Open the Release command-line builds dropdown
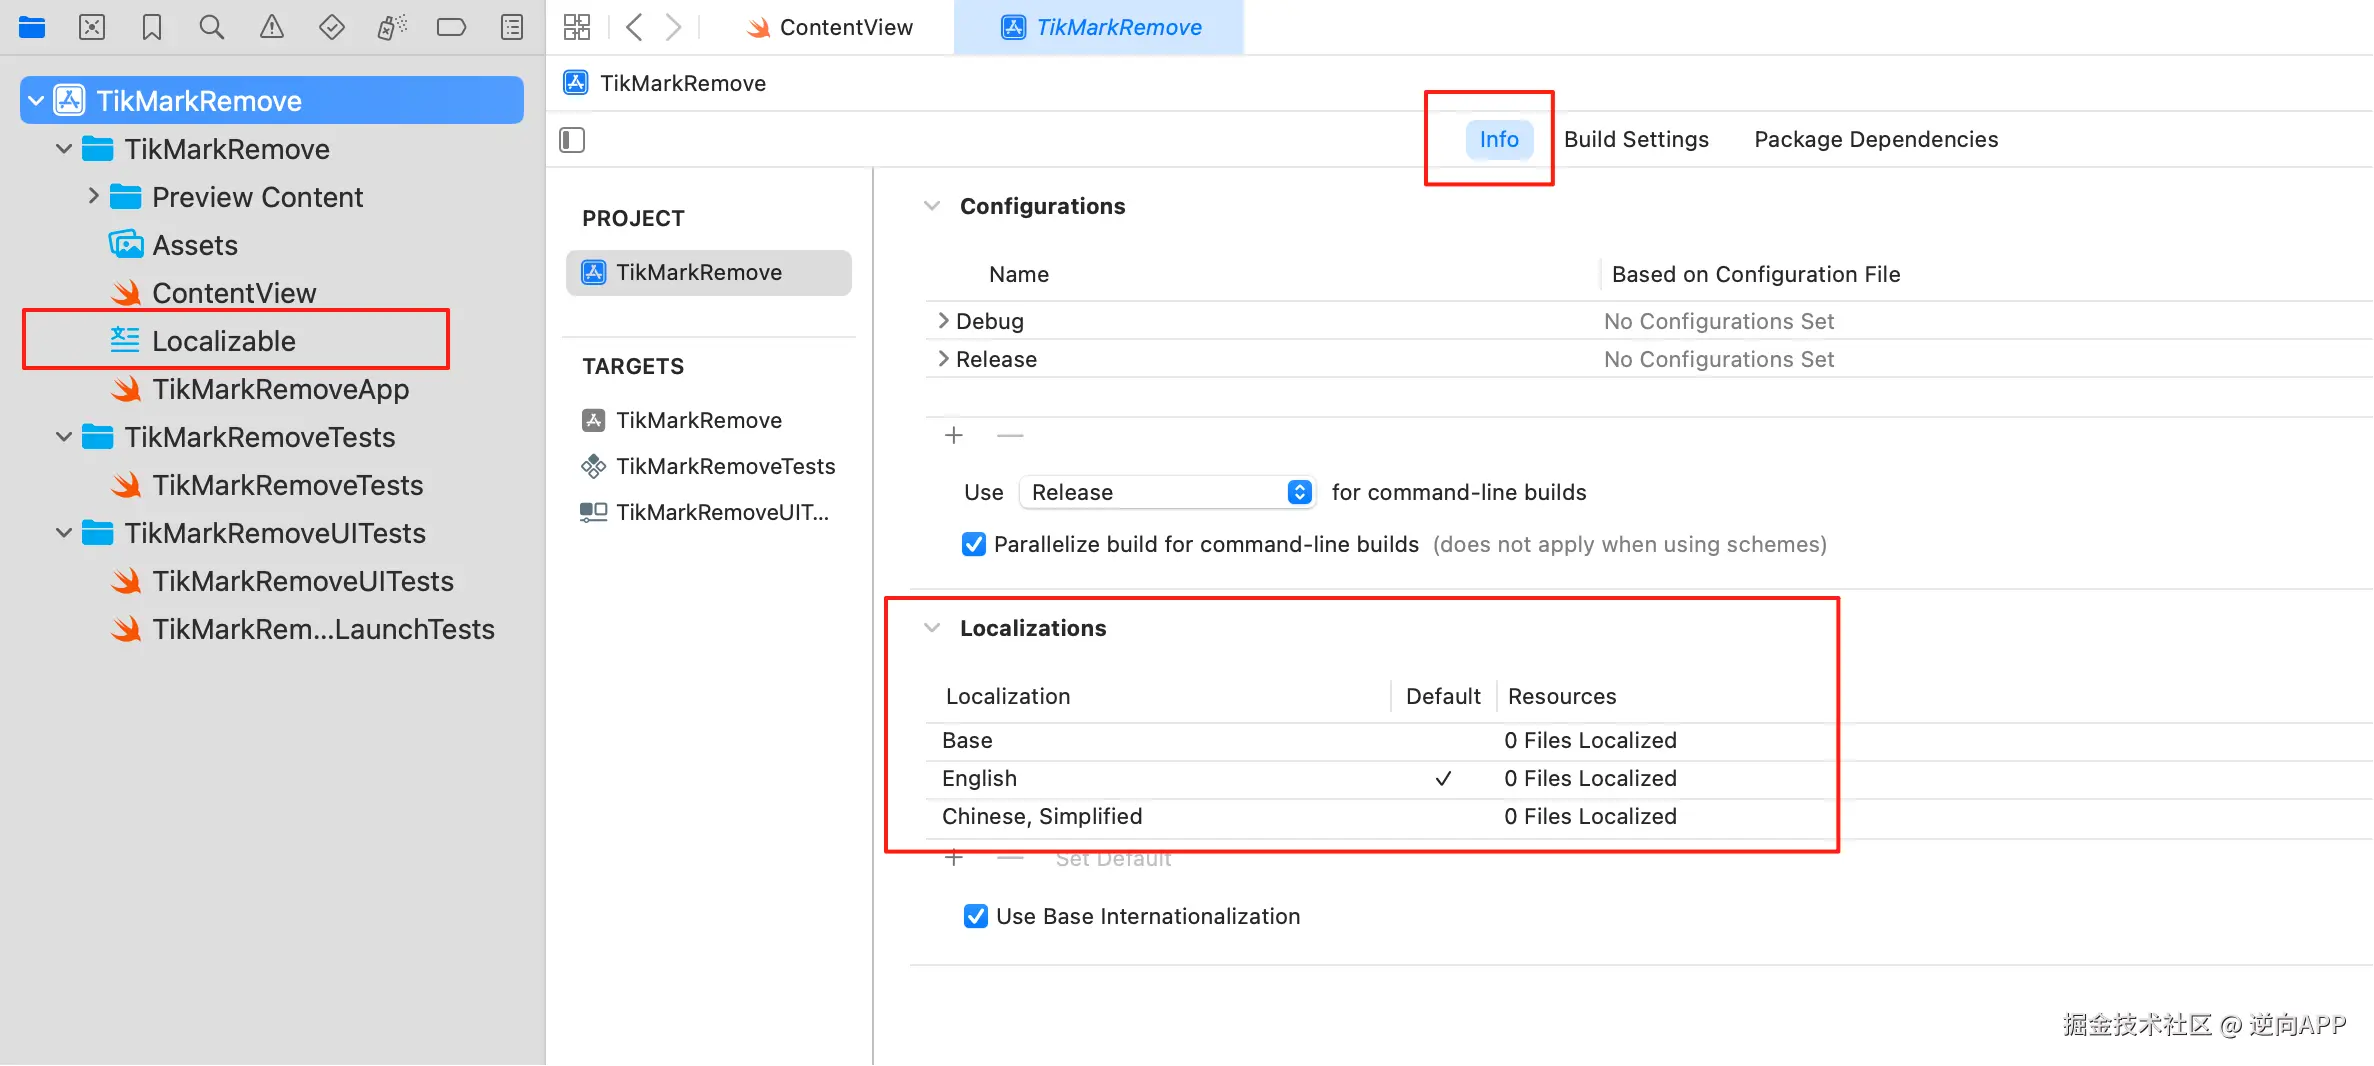 (x=1167, y=492)
